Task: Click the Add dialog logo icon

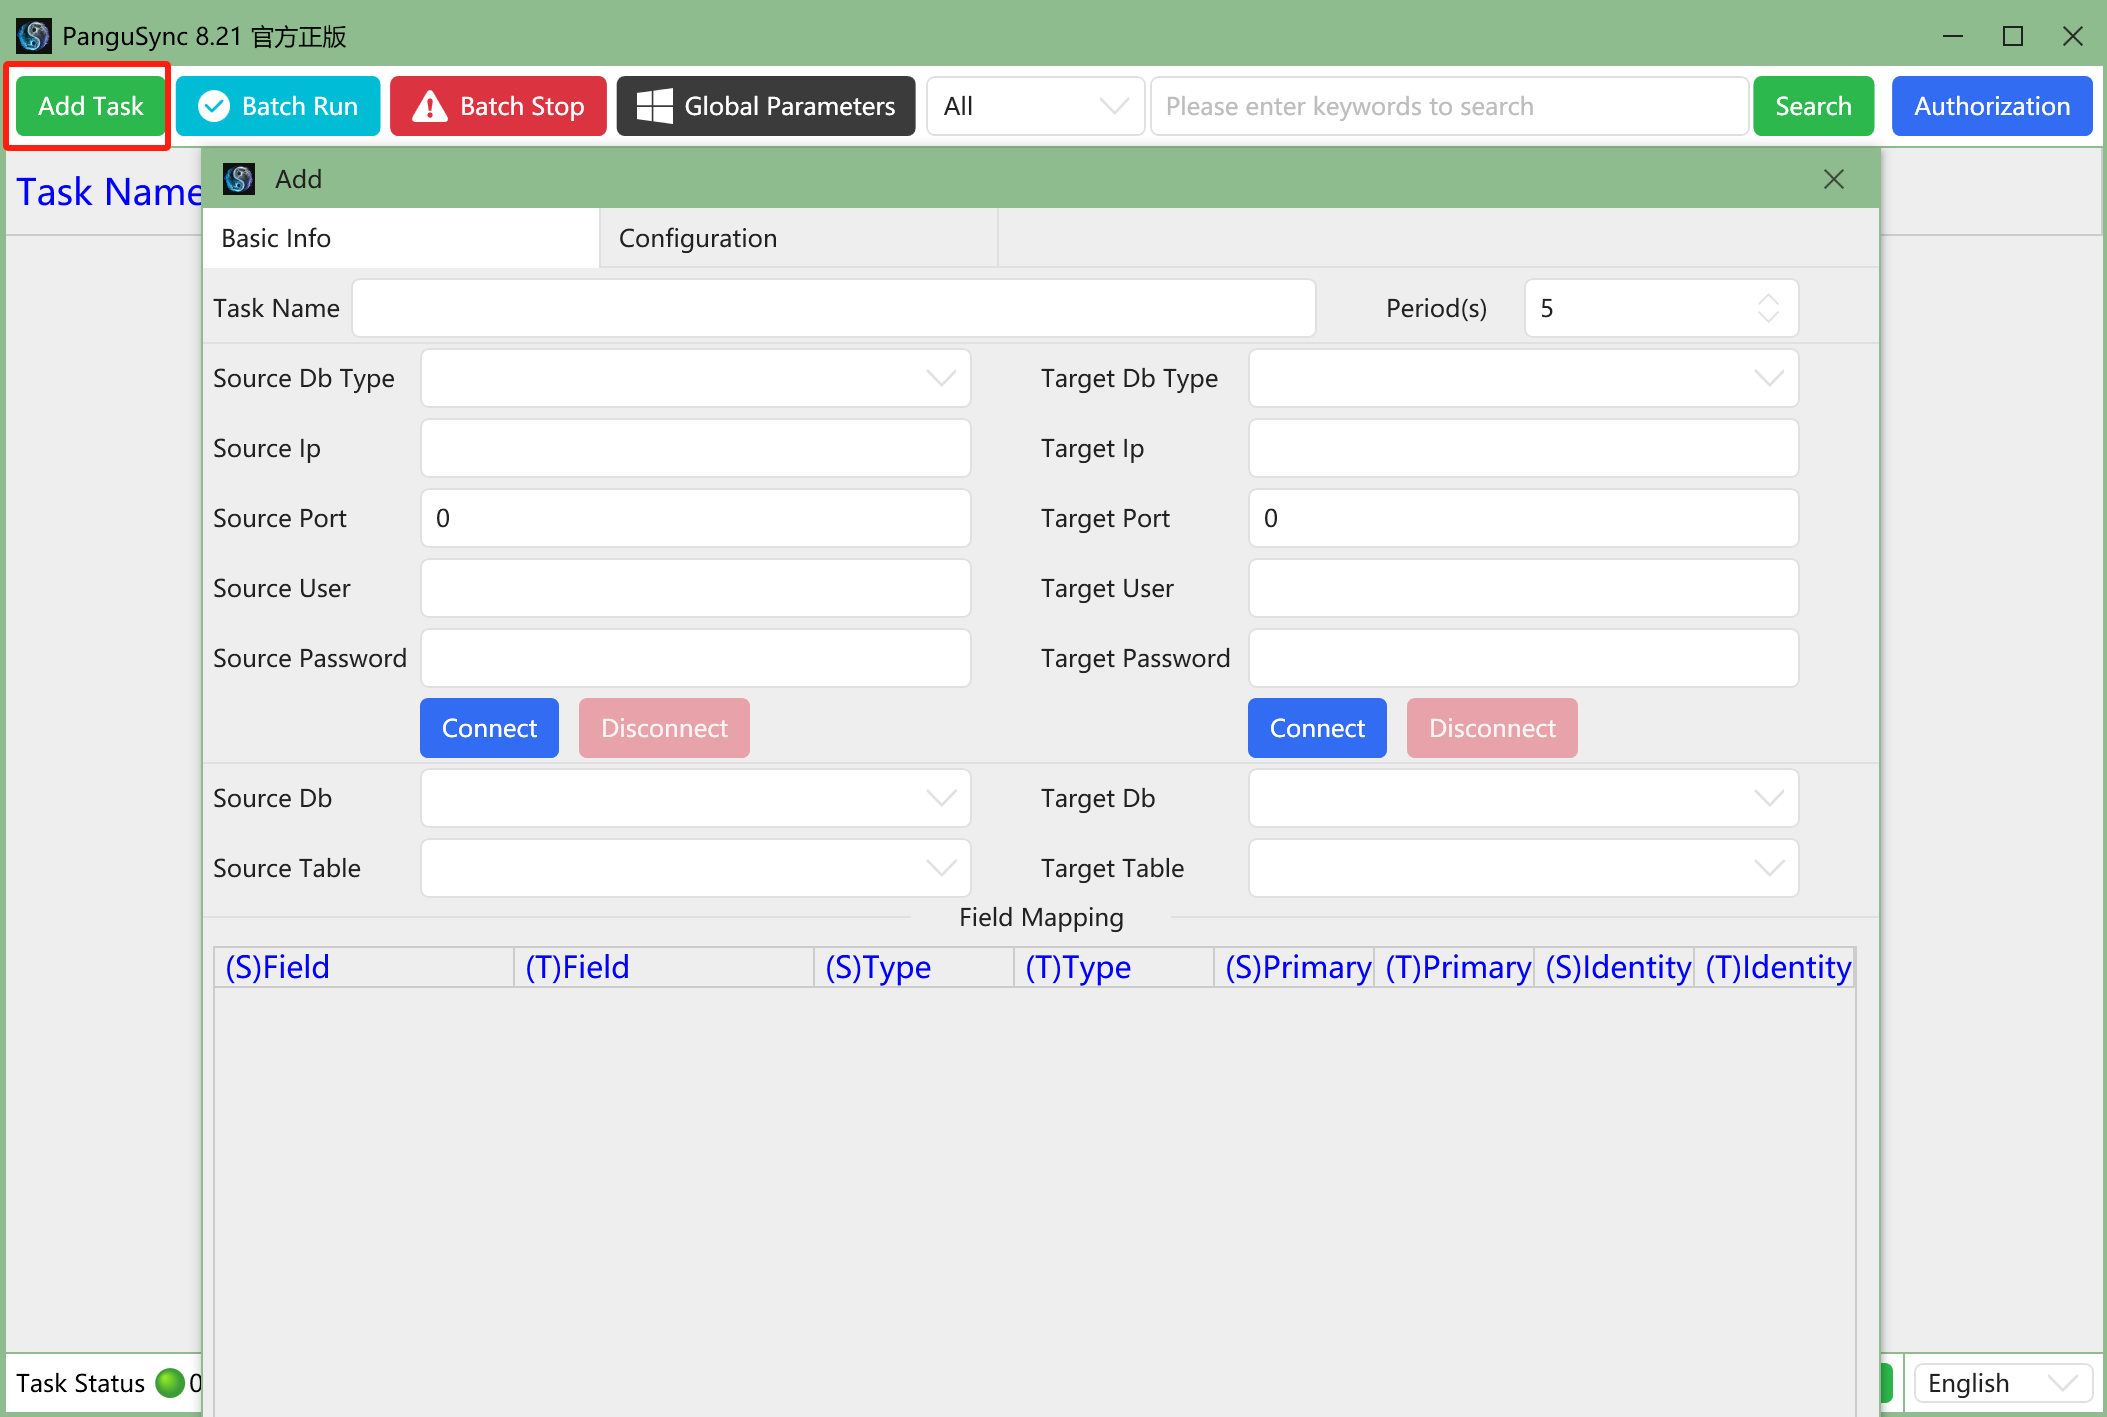Action: click(239, 179)
